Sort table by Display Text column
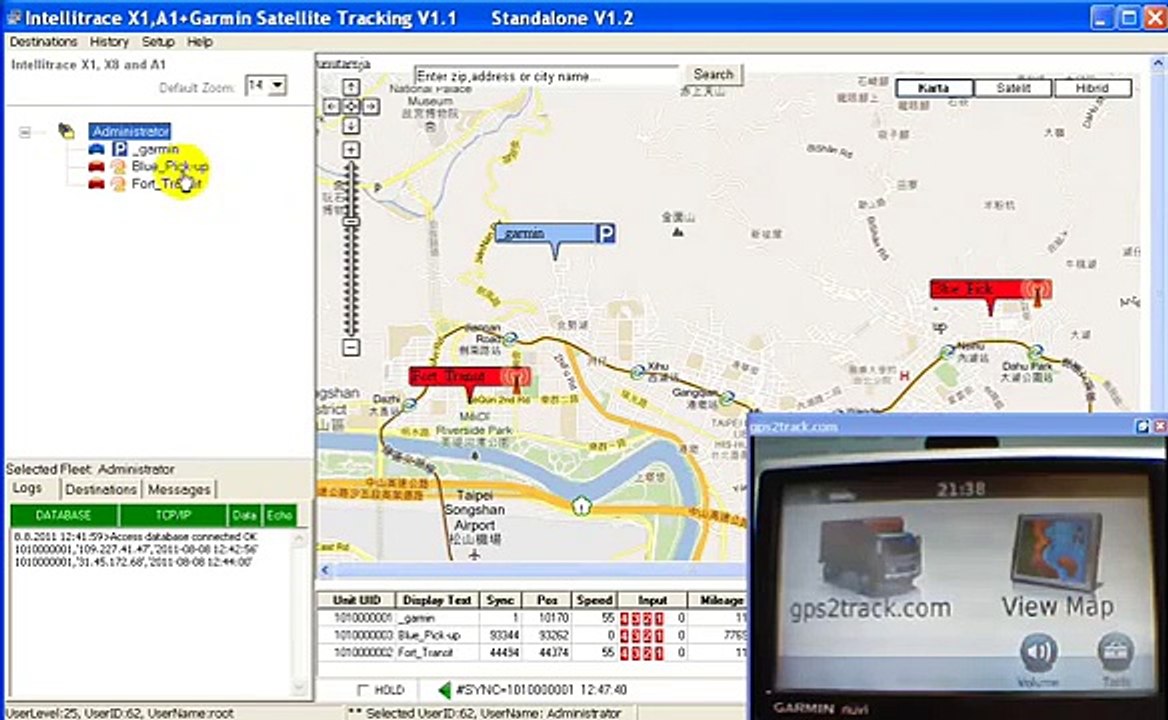This screenshot has height=720, width=1168. click(x=437, y=600)
